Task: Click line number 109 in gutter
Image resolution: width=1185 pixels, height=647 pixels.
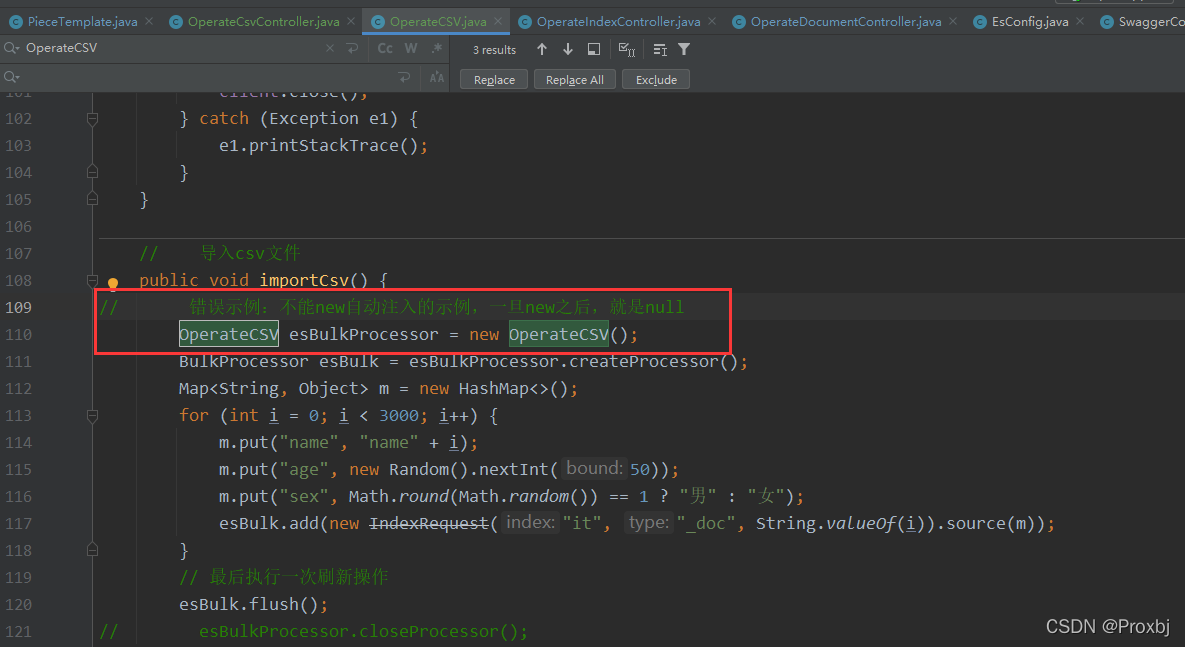Action: [18, 308]
